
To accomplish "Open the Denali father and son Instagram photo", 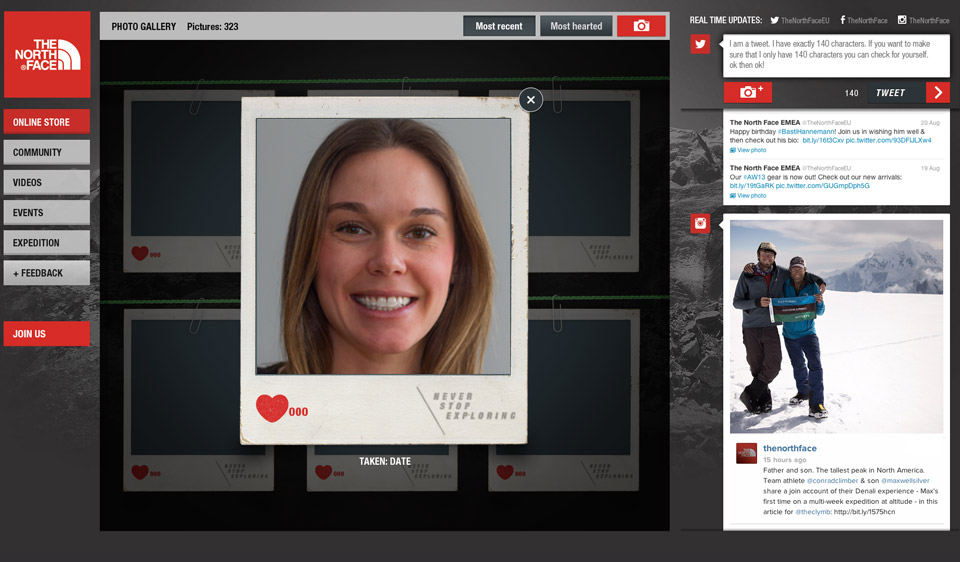I will [836, 326].
